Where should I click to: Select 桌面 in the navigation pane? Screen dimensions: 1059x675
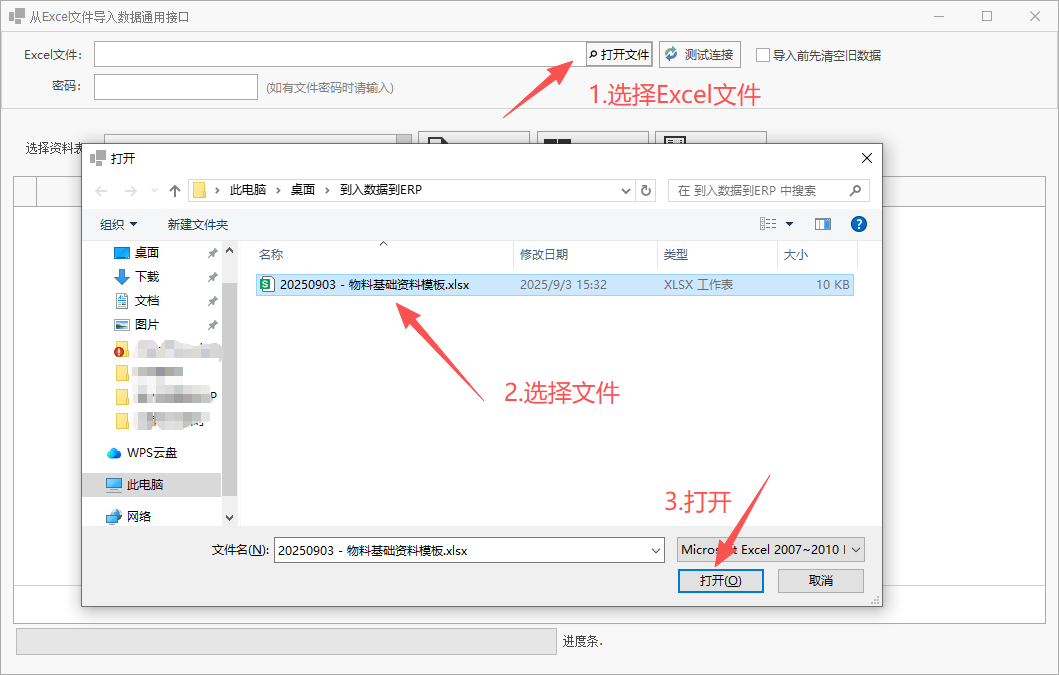(x=146, y=253)
